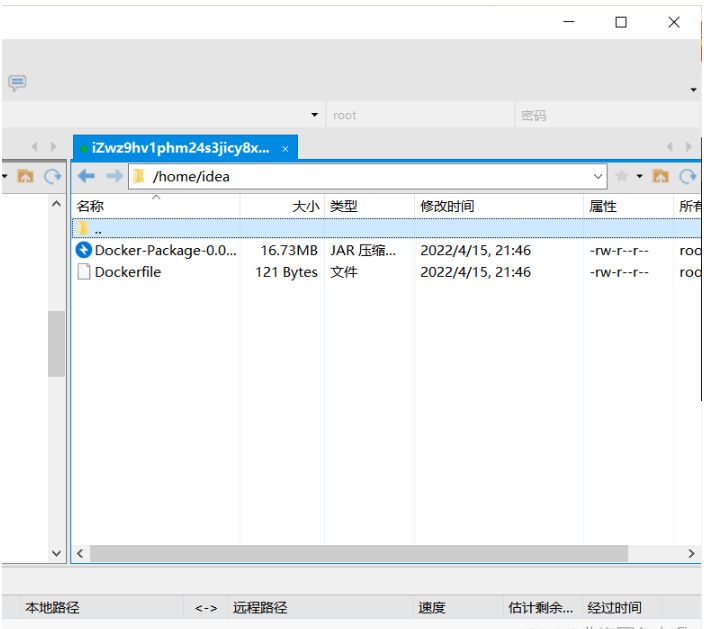
Task: Click the chat bubble icon in toolbar
Action: pos(17,83)
